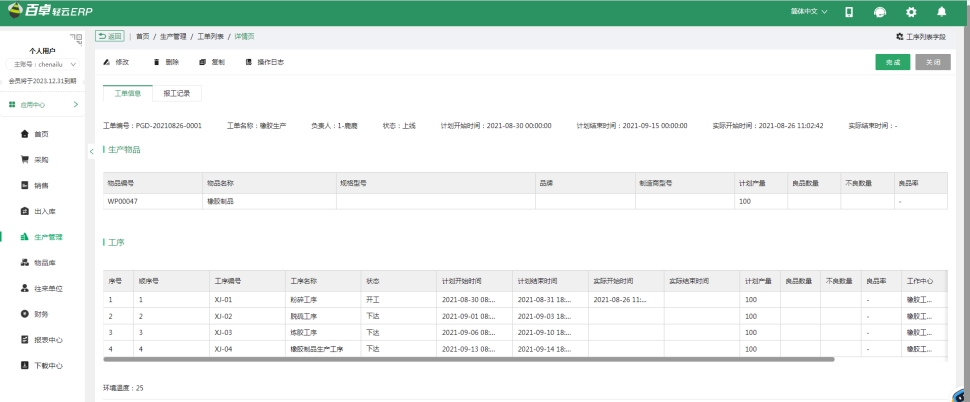Image resolution: width=970 pixels, height=402 pixels.
Task: Click the green 完成 button
Action: [x=892, y=62]
